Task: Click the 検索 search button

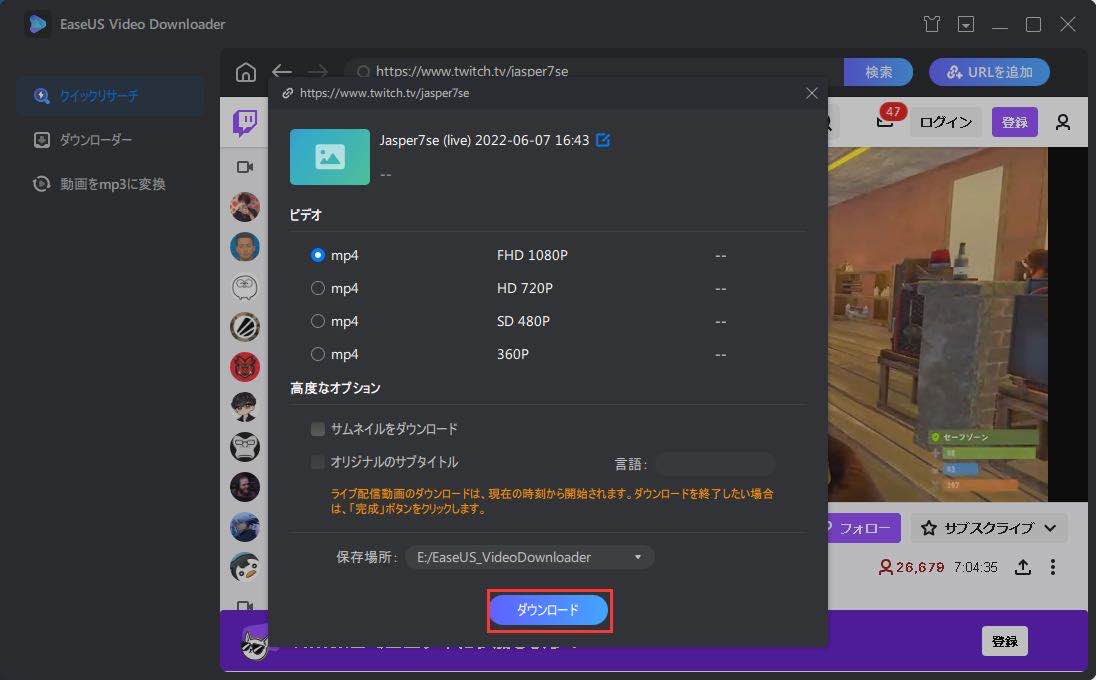Action: (x=878, y=71)
